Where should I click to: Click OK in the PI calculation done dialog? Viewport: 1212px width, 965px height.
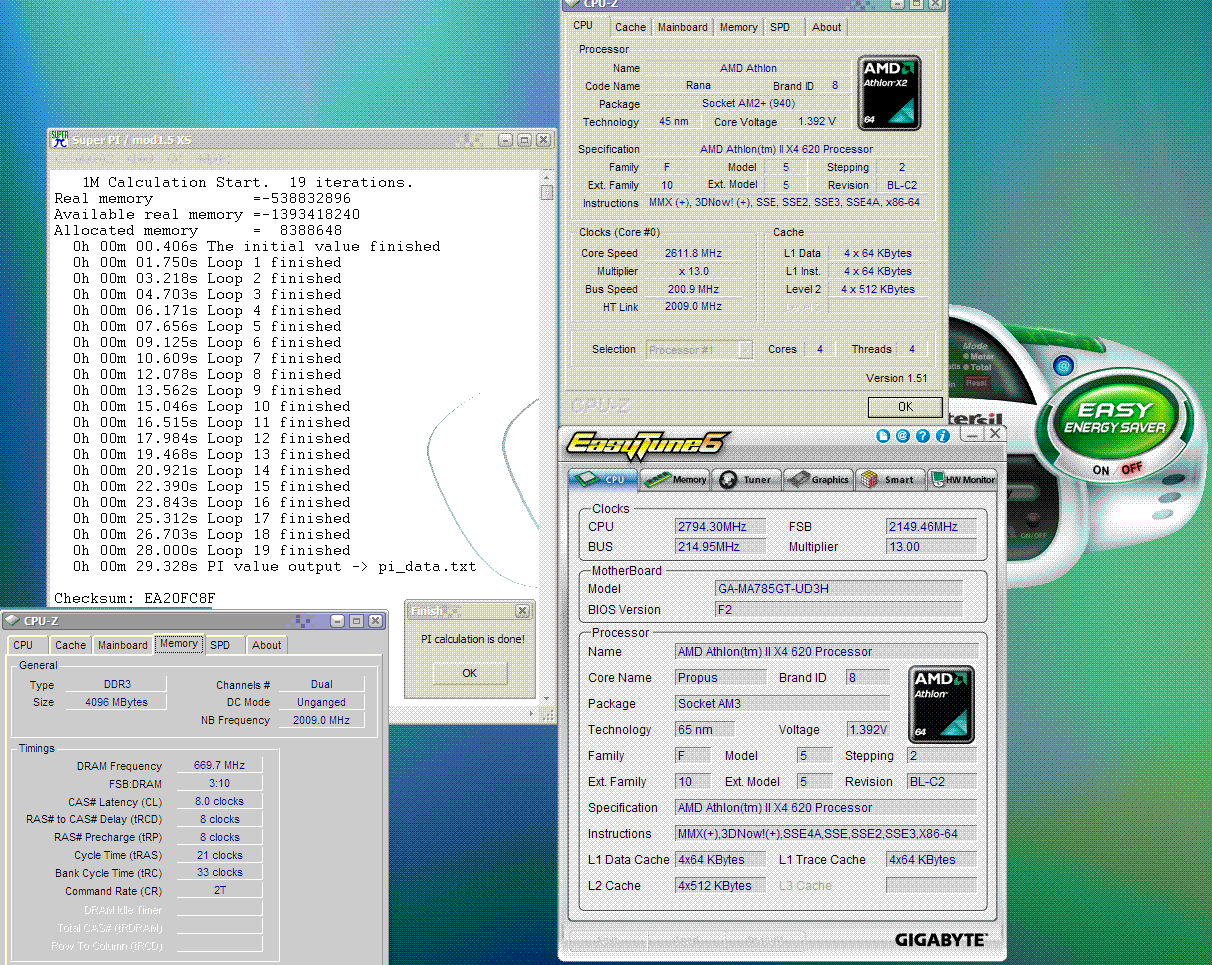tap(469, 673)
